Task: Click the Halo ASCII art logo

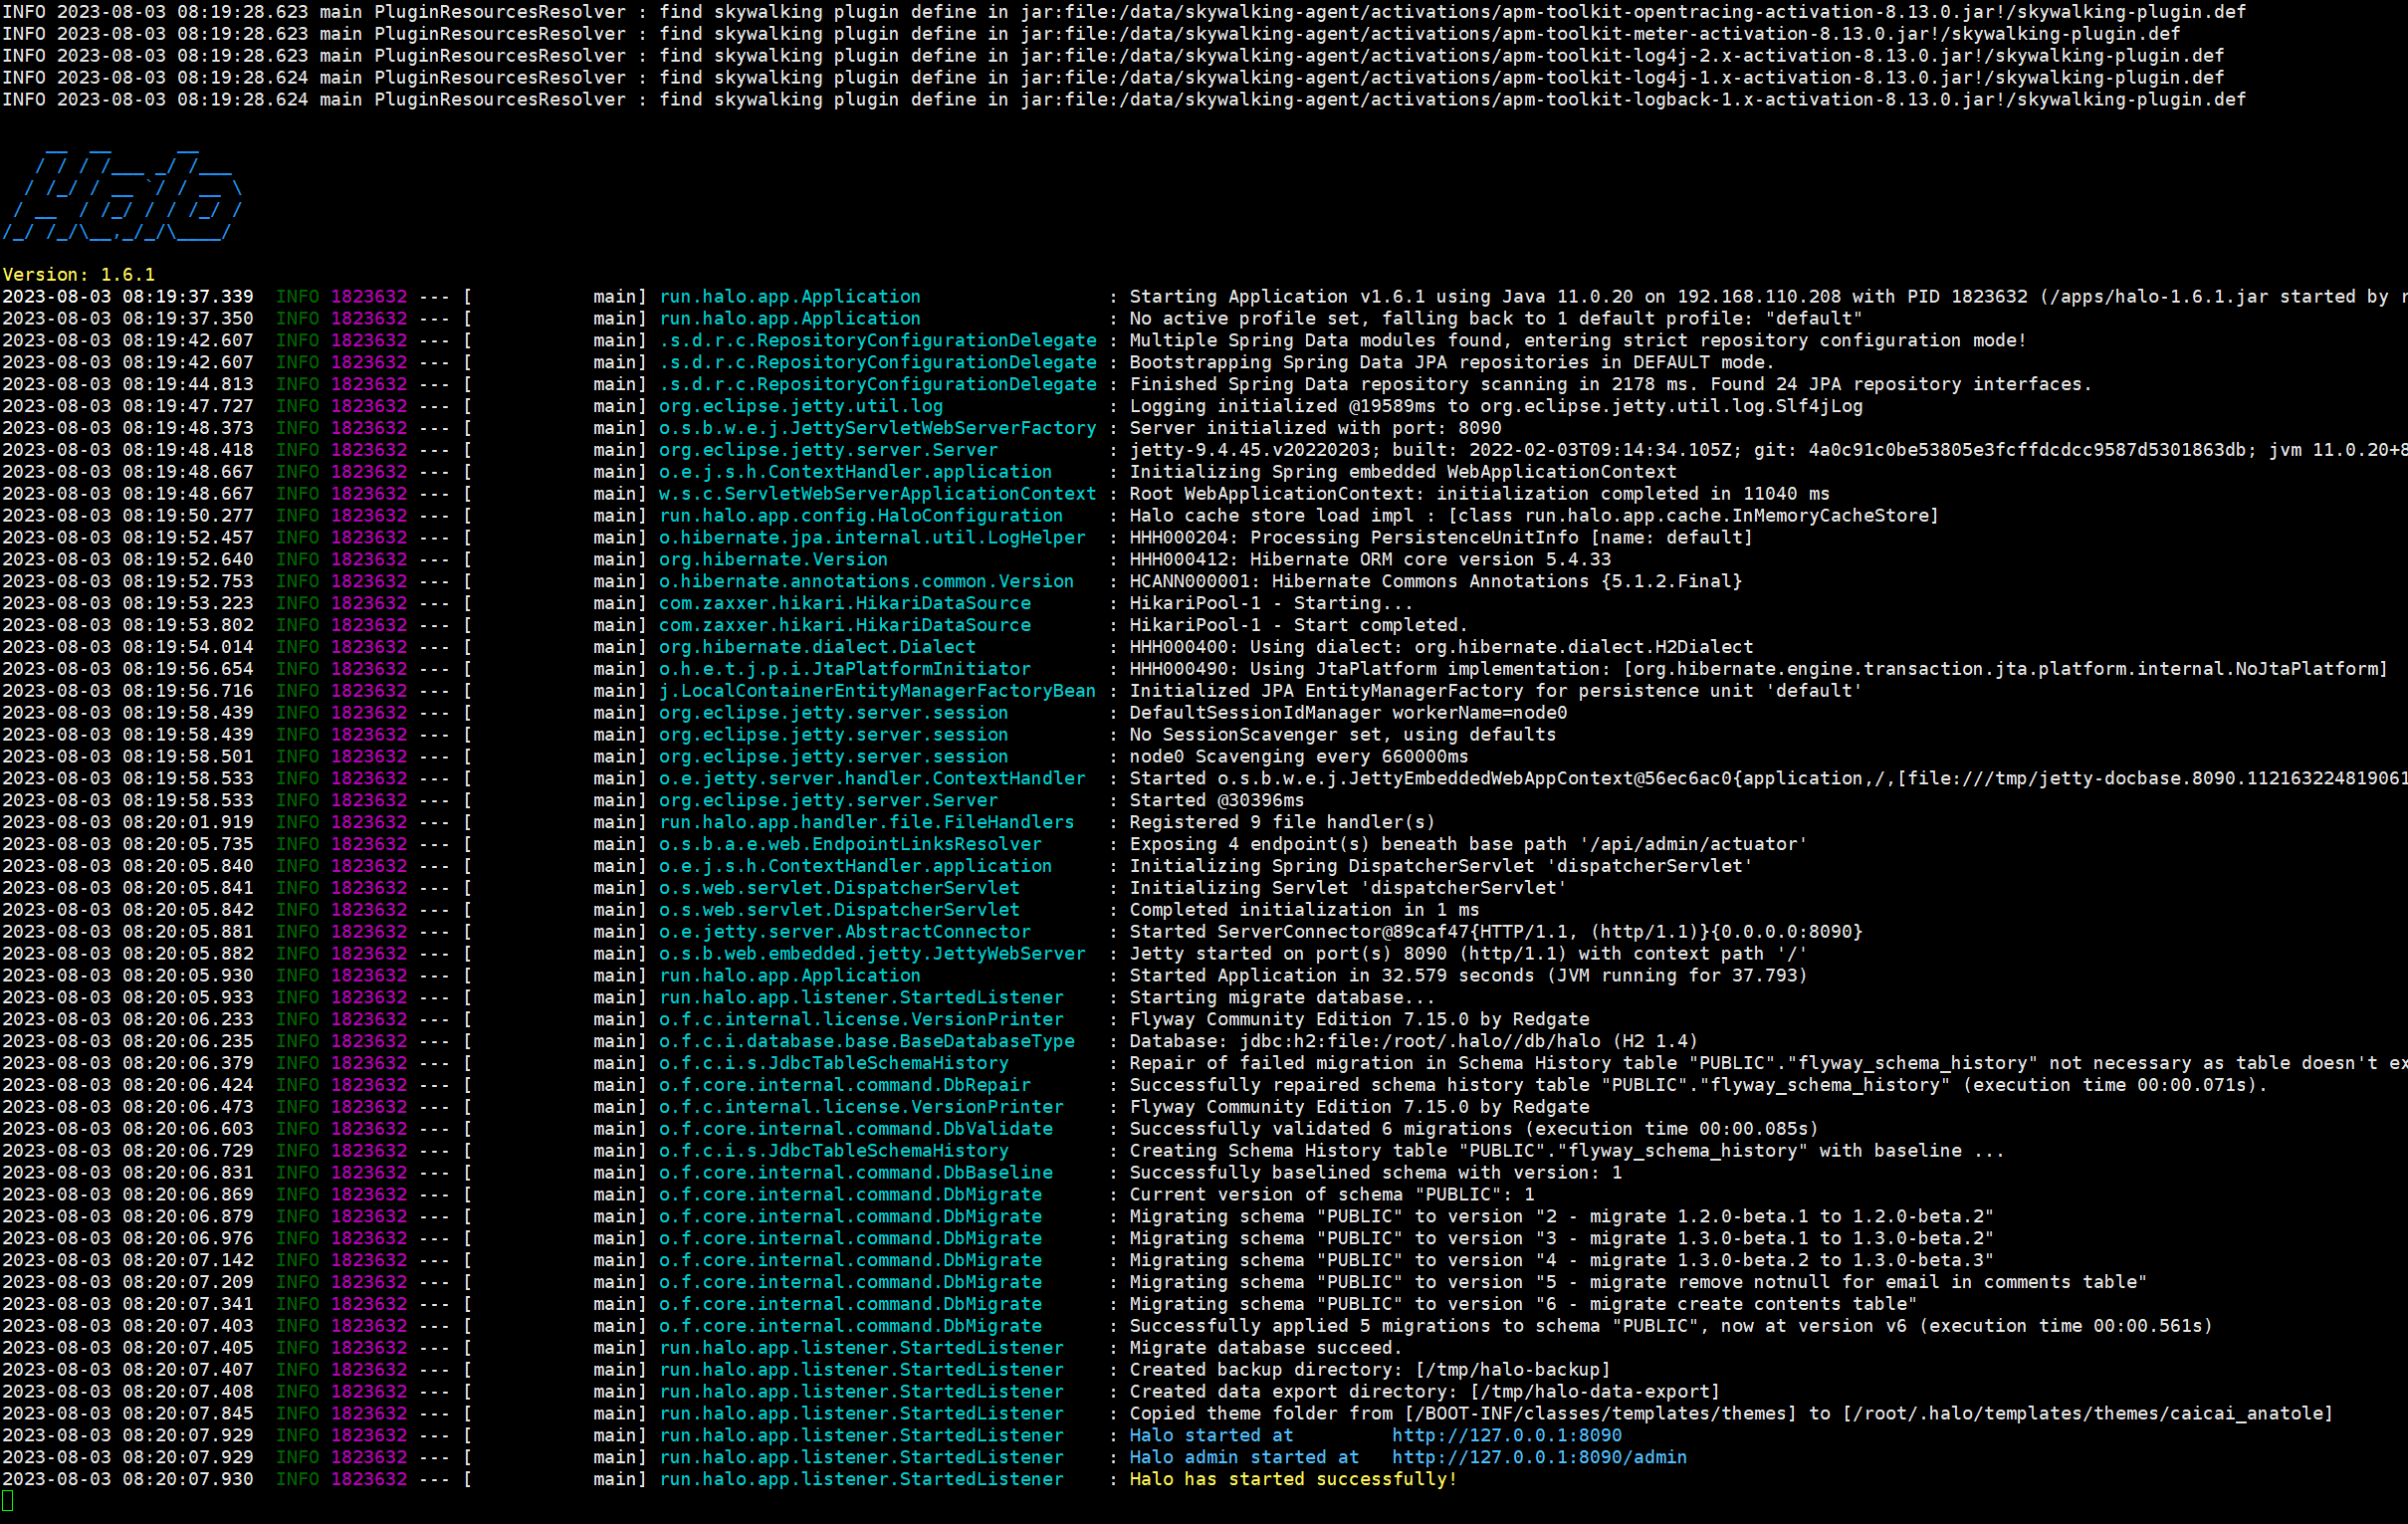Action: (x=122, y=196)
